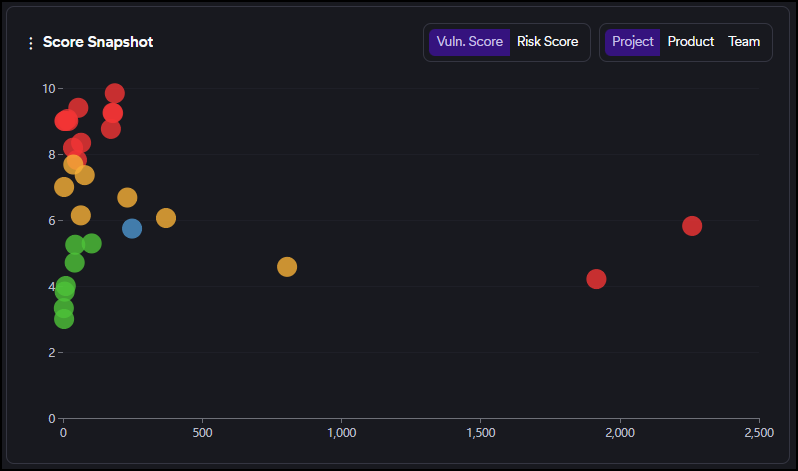Click the single blue data point
The width and height of the screenshot is (798, 471).
132,228
